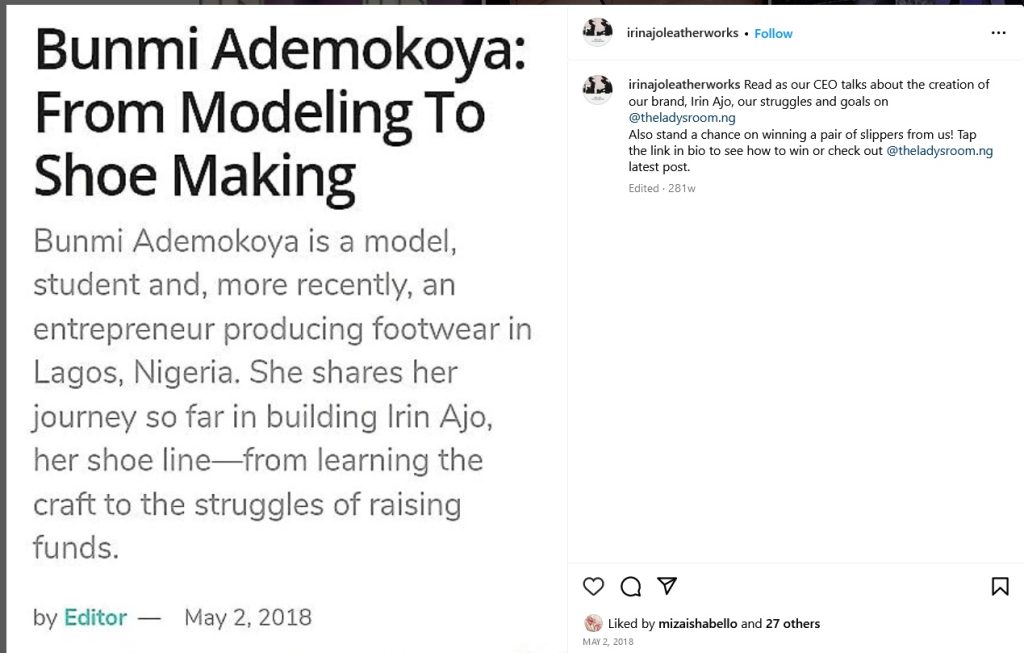
Task: Open @theladysroom.ng mention before 'latest post'
Action: click(x=939, y=151)
